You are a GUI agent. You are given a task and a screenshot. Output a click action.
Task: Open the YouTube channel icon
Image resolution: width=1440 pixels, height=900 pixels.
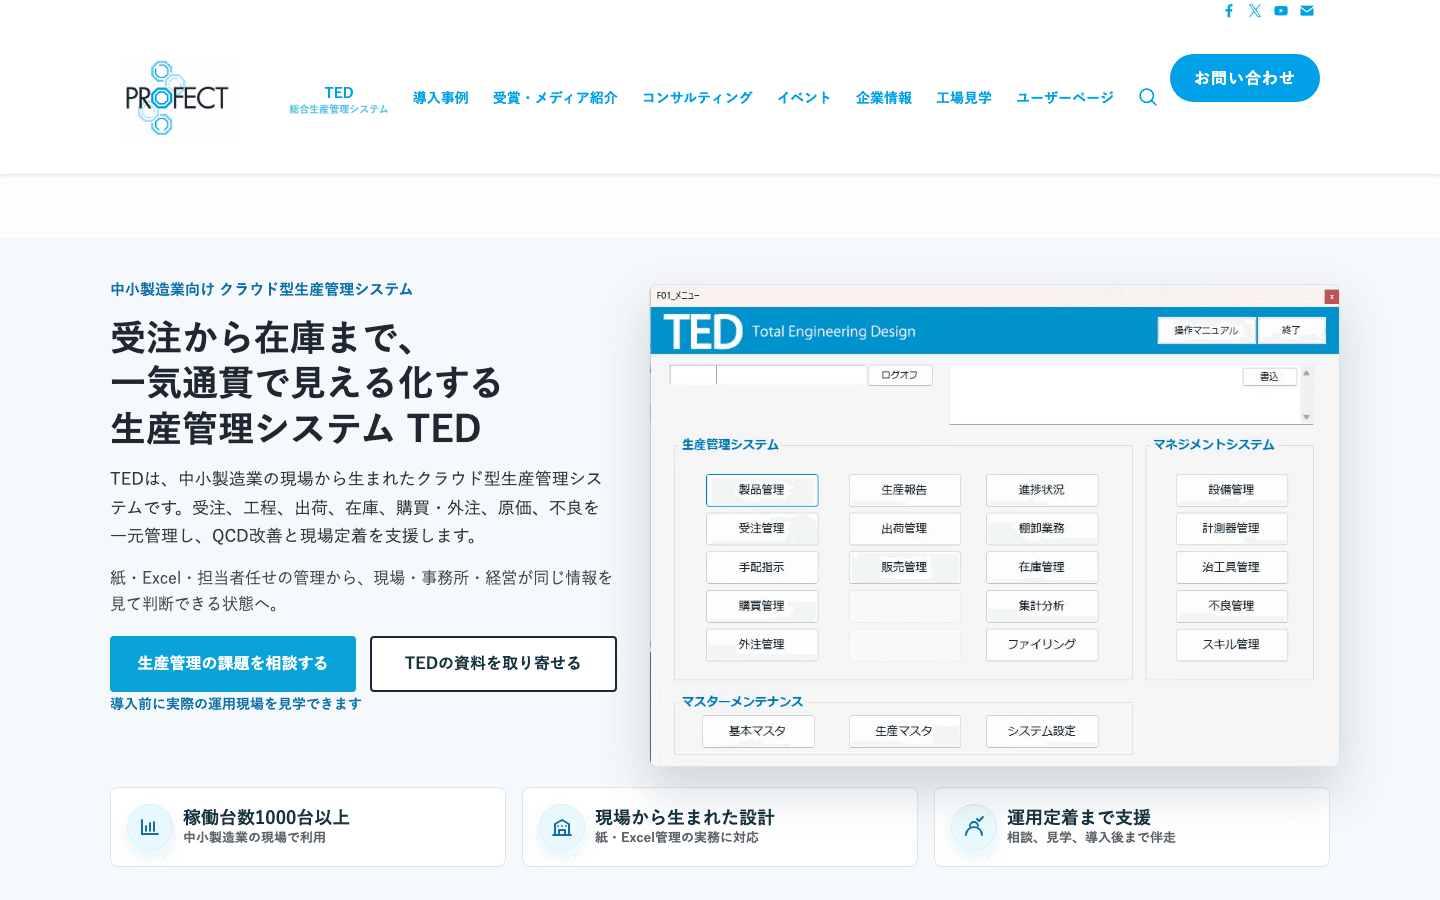[1281, 11]
